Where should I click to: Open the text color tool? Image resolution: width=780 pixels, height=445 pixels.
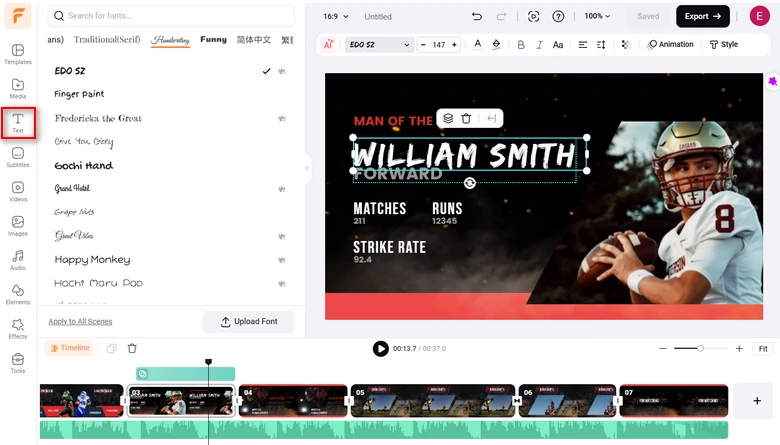tap(478, 44)
